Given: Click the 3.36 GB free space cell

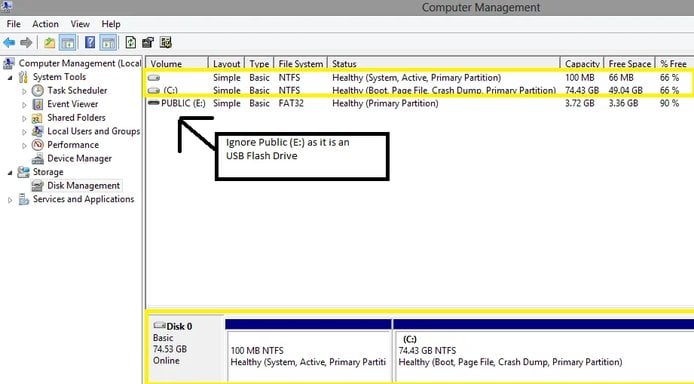Looking at the screenshot, I should coord(623,103).
